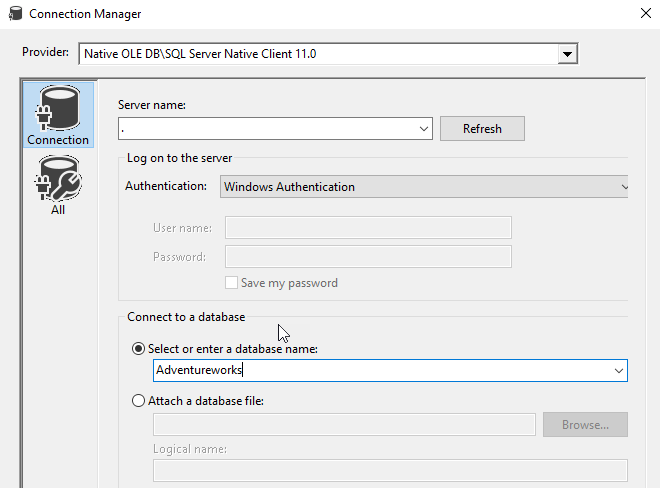Image resolution: width=660 pixels, height=488 pixels.
Task: Click the attach database file path field
Action: click(344, 424)
